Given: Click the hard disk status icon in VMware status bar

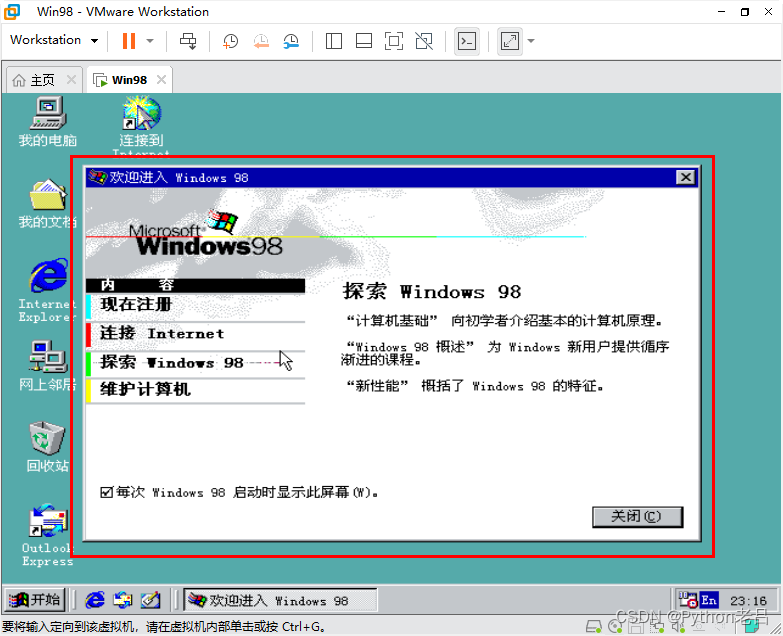Looking at the screenshot, I should tap(594, 626).
